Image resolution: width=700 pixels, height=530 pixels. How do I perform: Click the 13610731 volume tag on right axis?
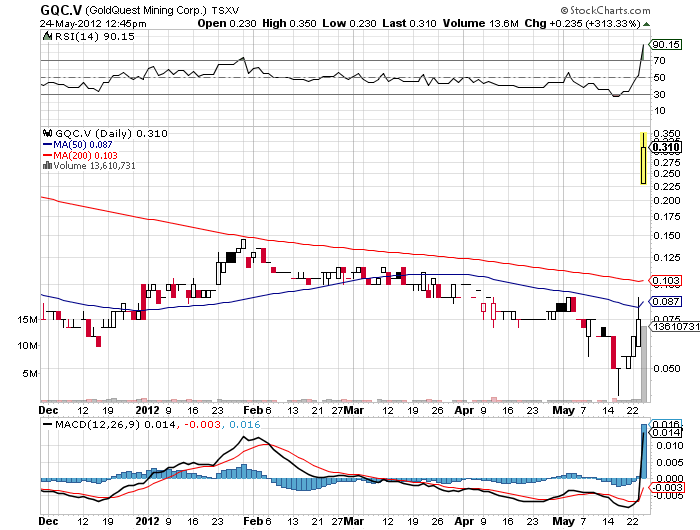pyautogui.click(x=675, y=326)
